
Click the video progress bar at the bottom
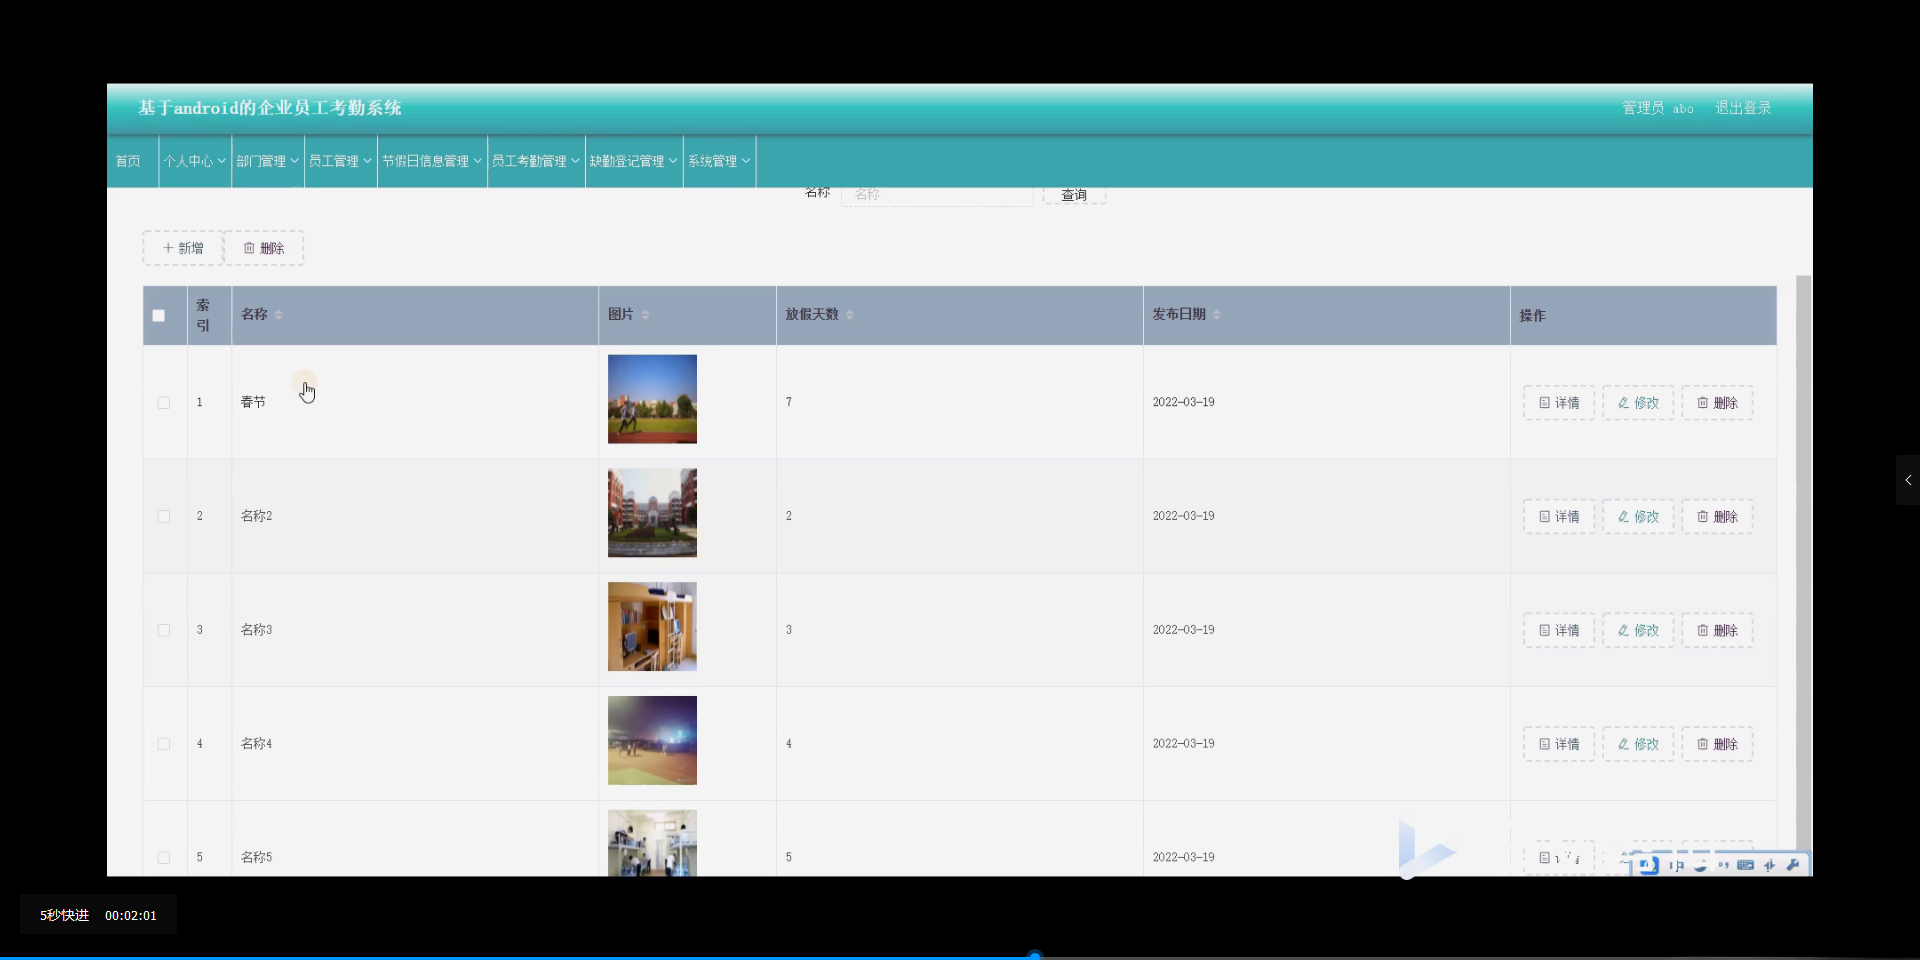(x=1035, y=954)
